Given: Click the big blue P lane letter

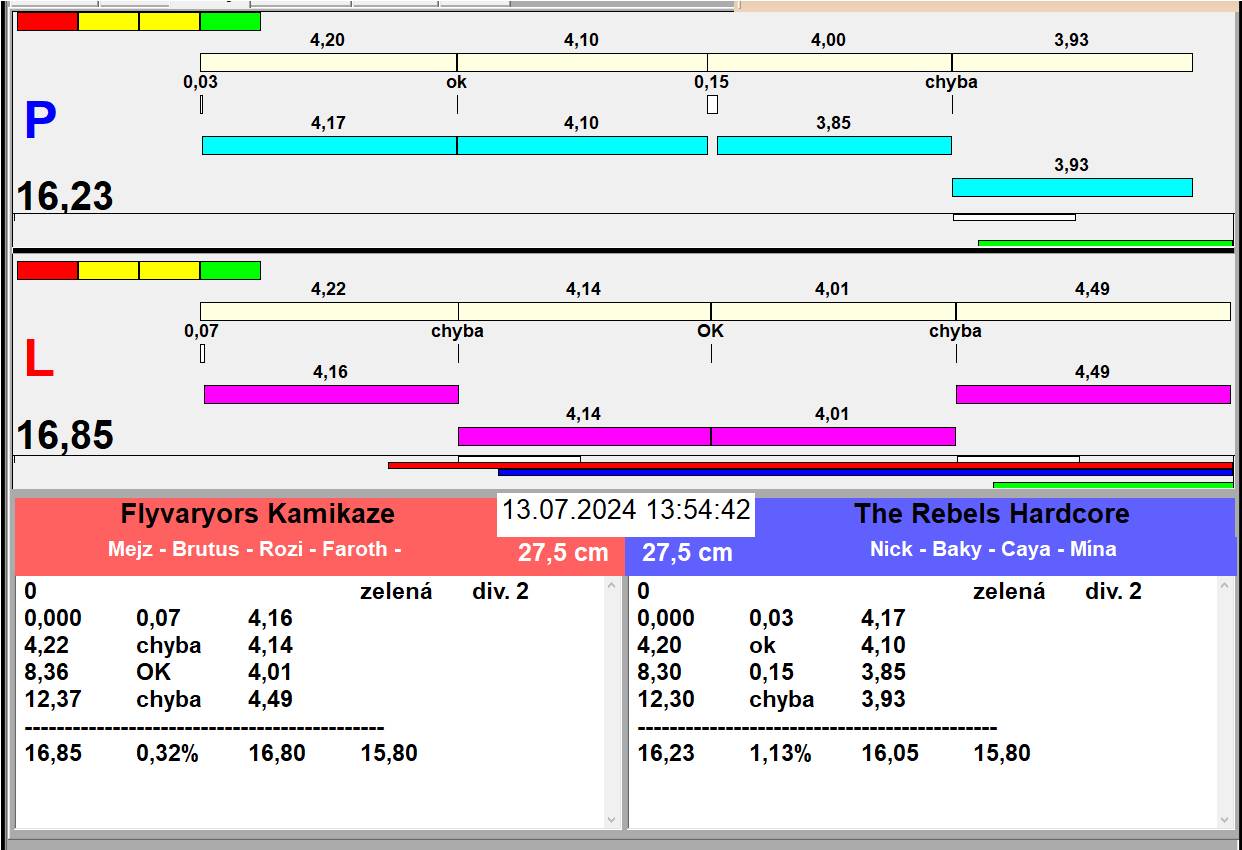Looking at the screenshot, I should 40,122.
